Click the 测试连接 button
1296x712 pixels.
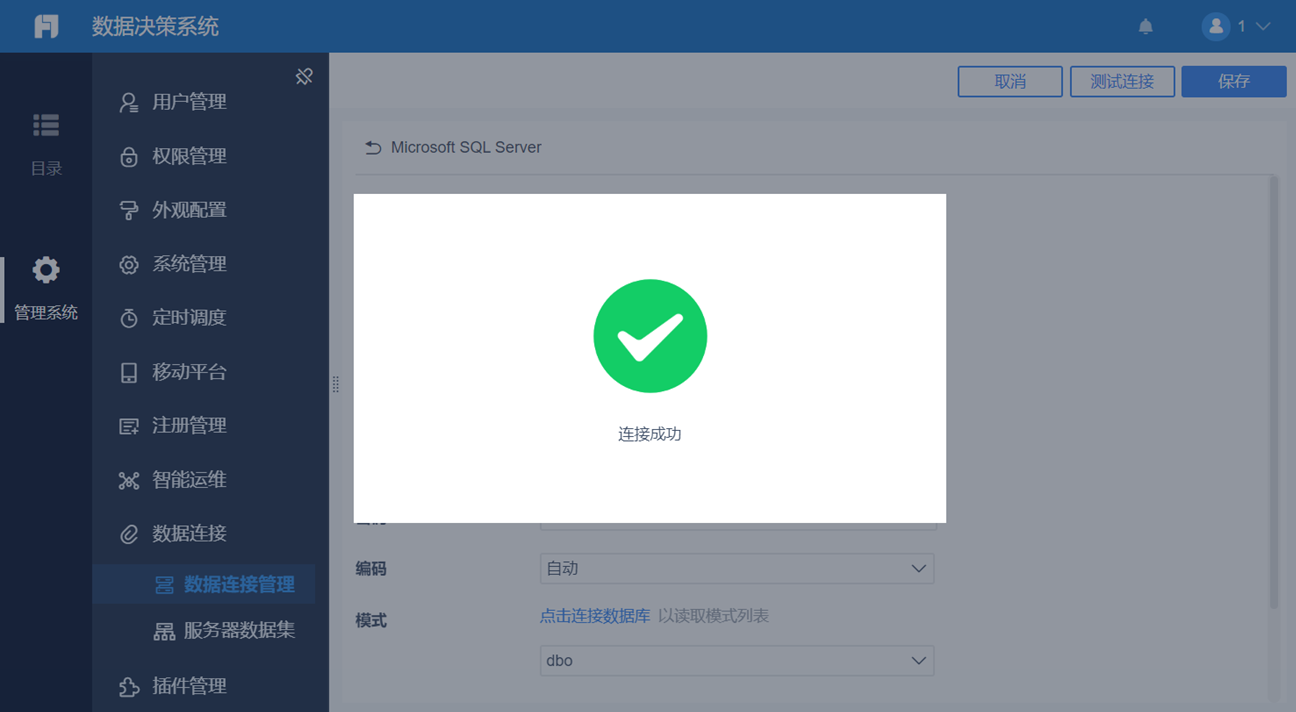1122,82
